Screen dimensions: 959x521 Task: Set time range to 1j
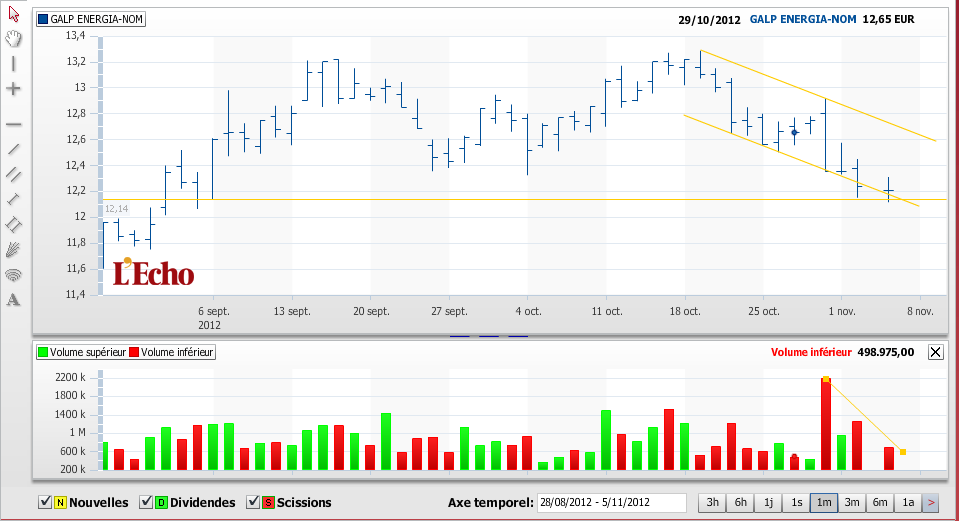pos(768,503)
